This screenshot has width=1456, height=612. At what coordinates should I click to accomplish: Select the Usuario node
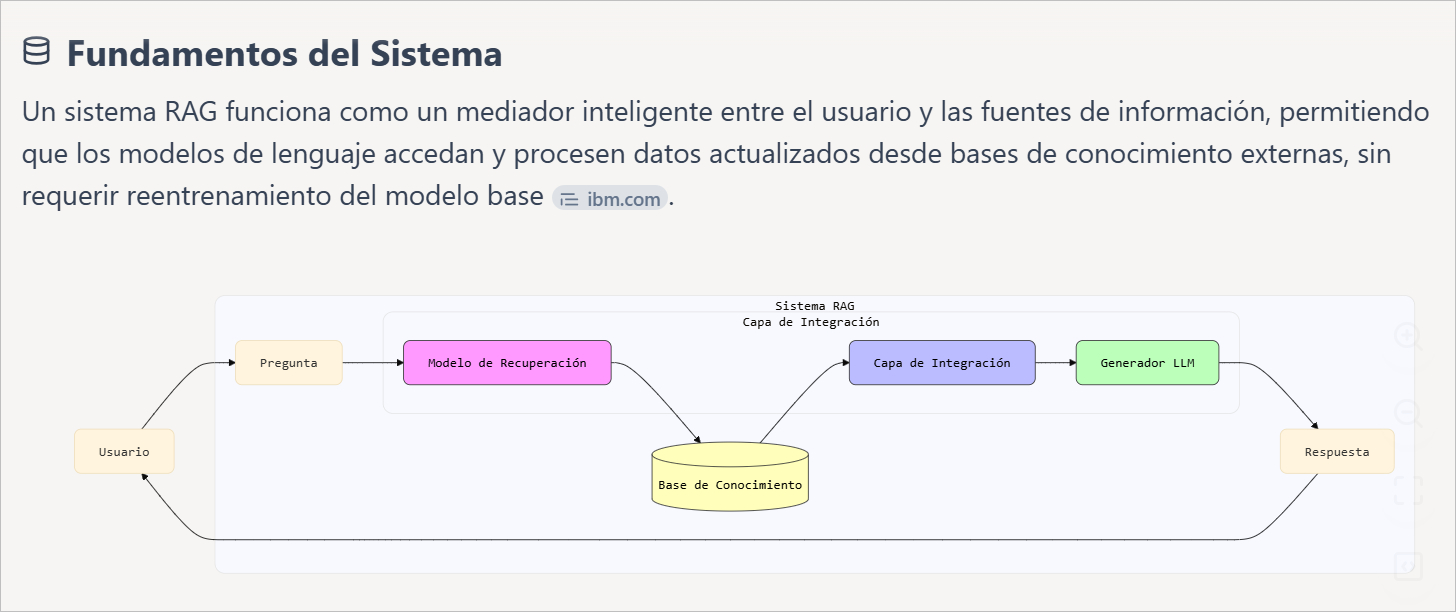pyautogui.click(x=124, y=452)
